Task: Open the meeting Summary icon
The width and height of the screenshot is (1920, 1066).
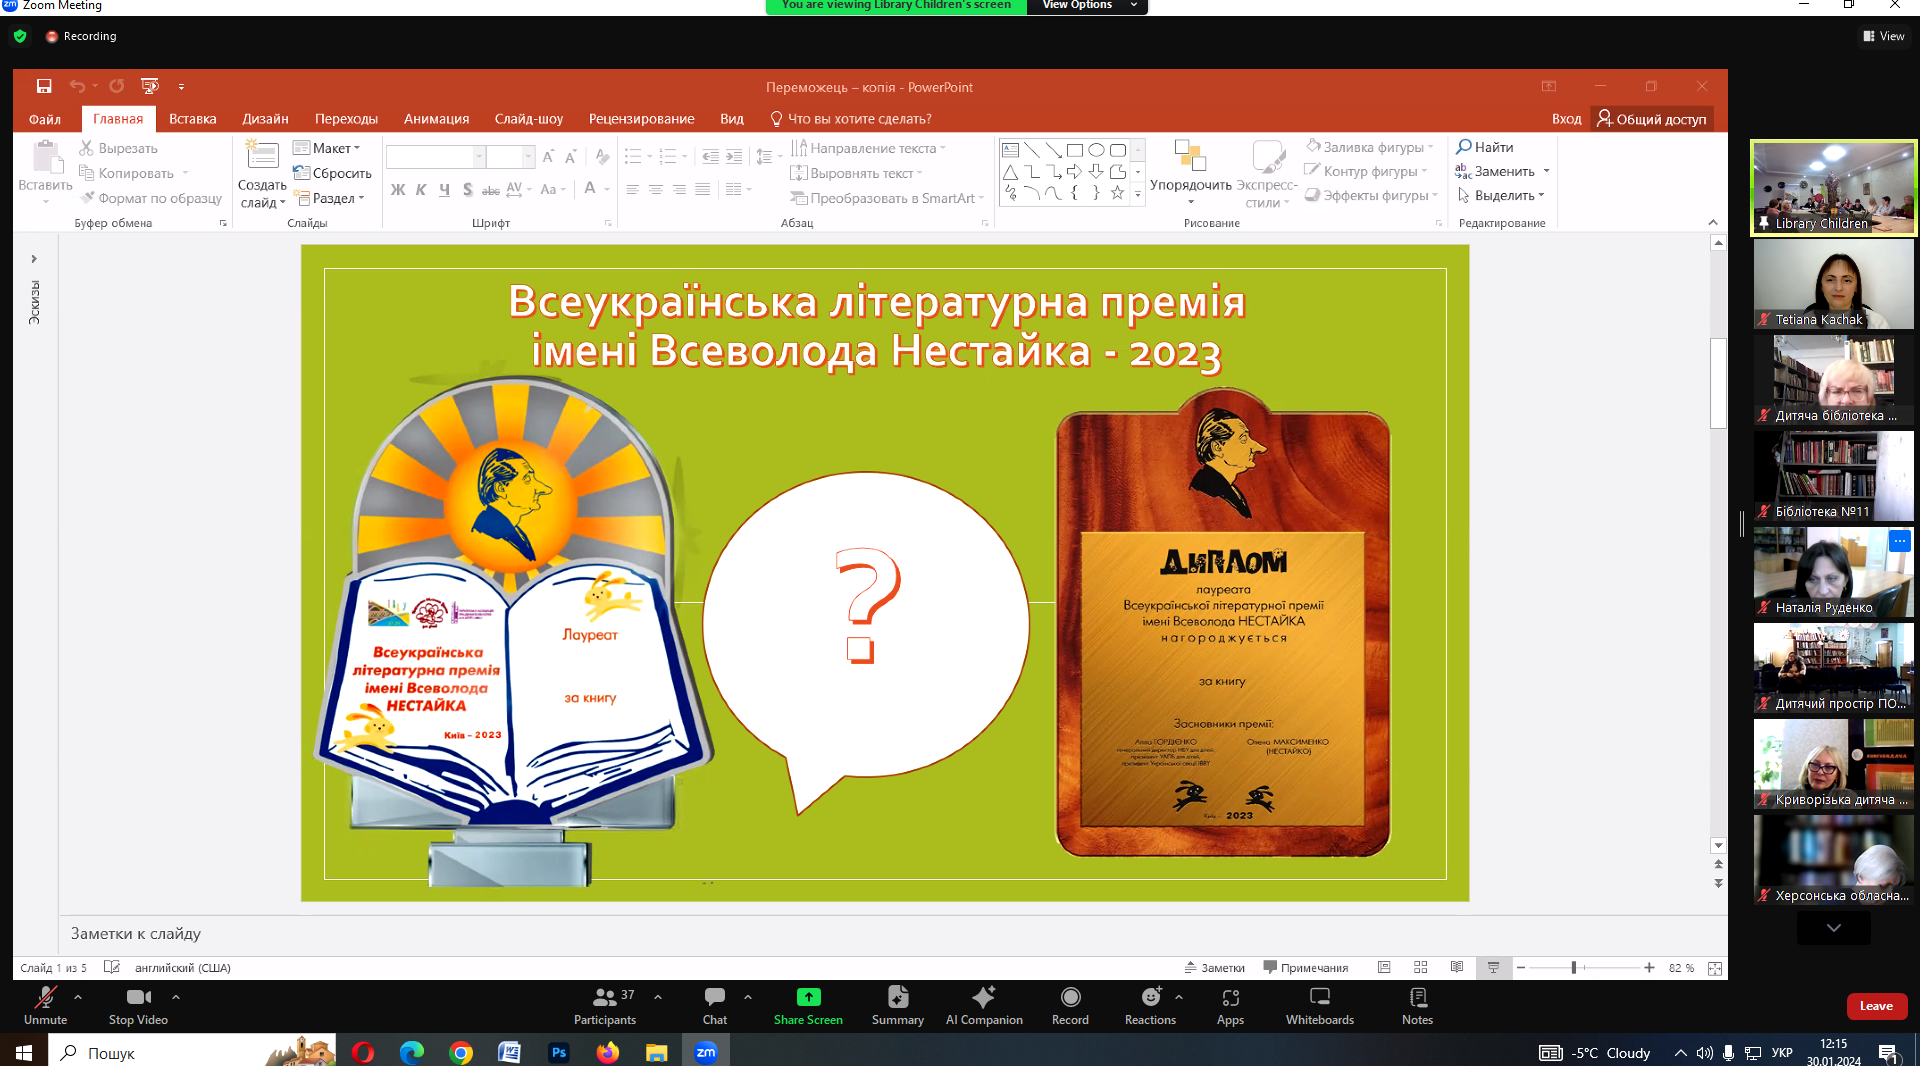Action: point(897,998)
